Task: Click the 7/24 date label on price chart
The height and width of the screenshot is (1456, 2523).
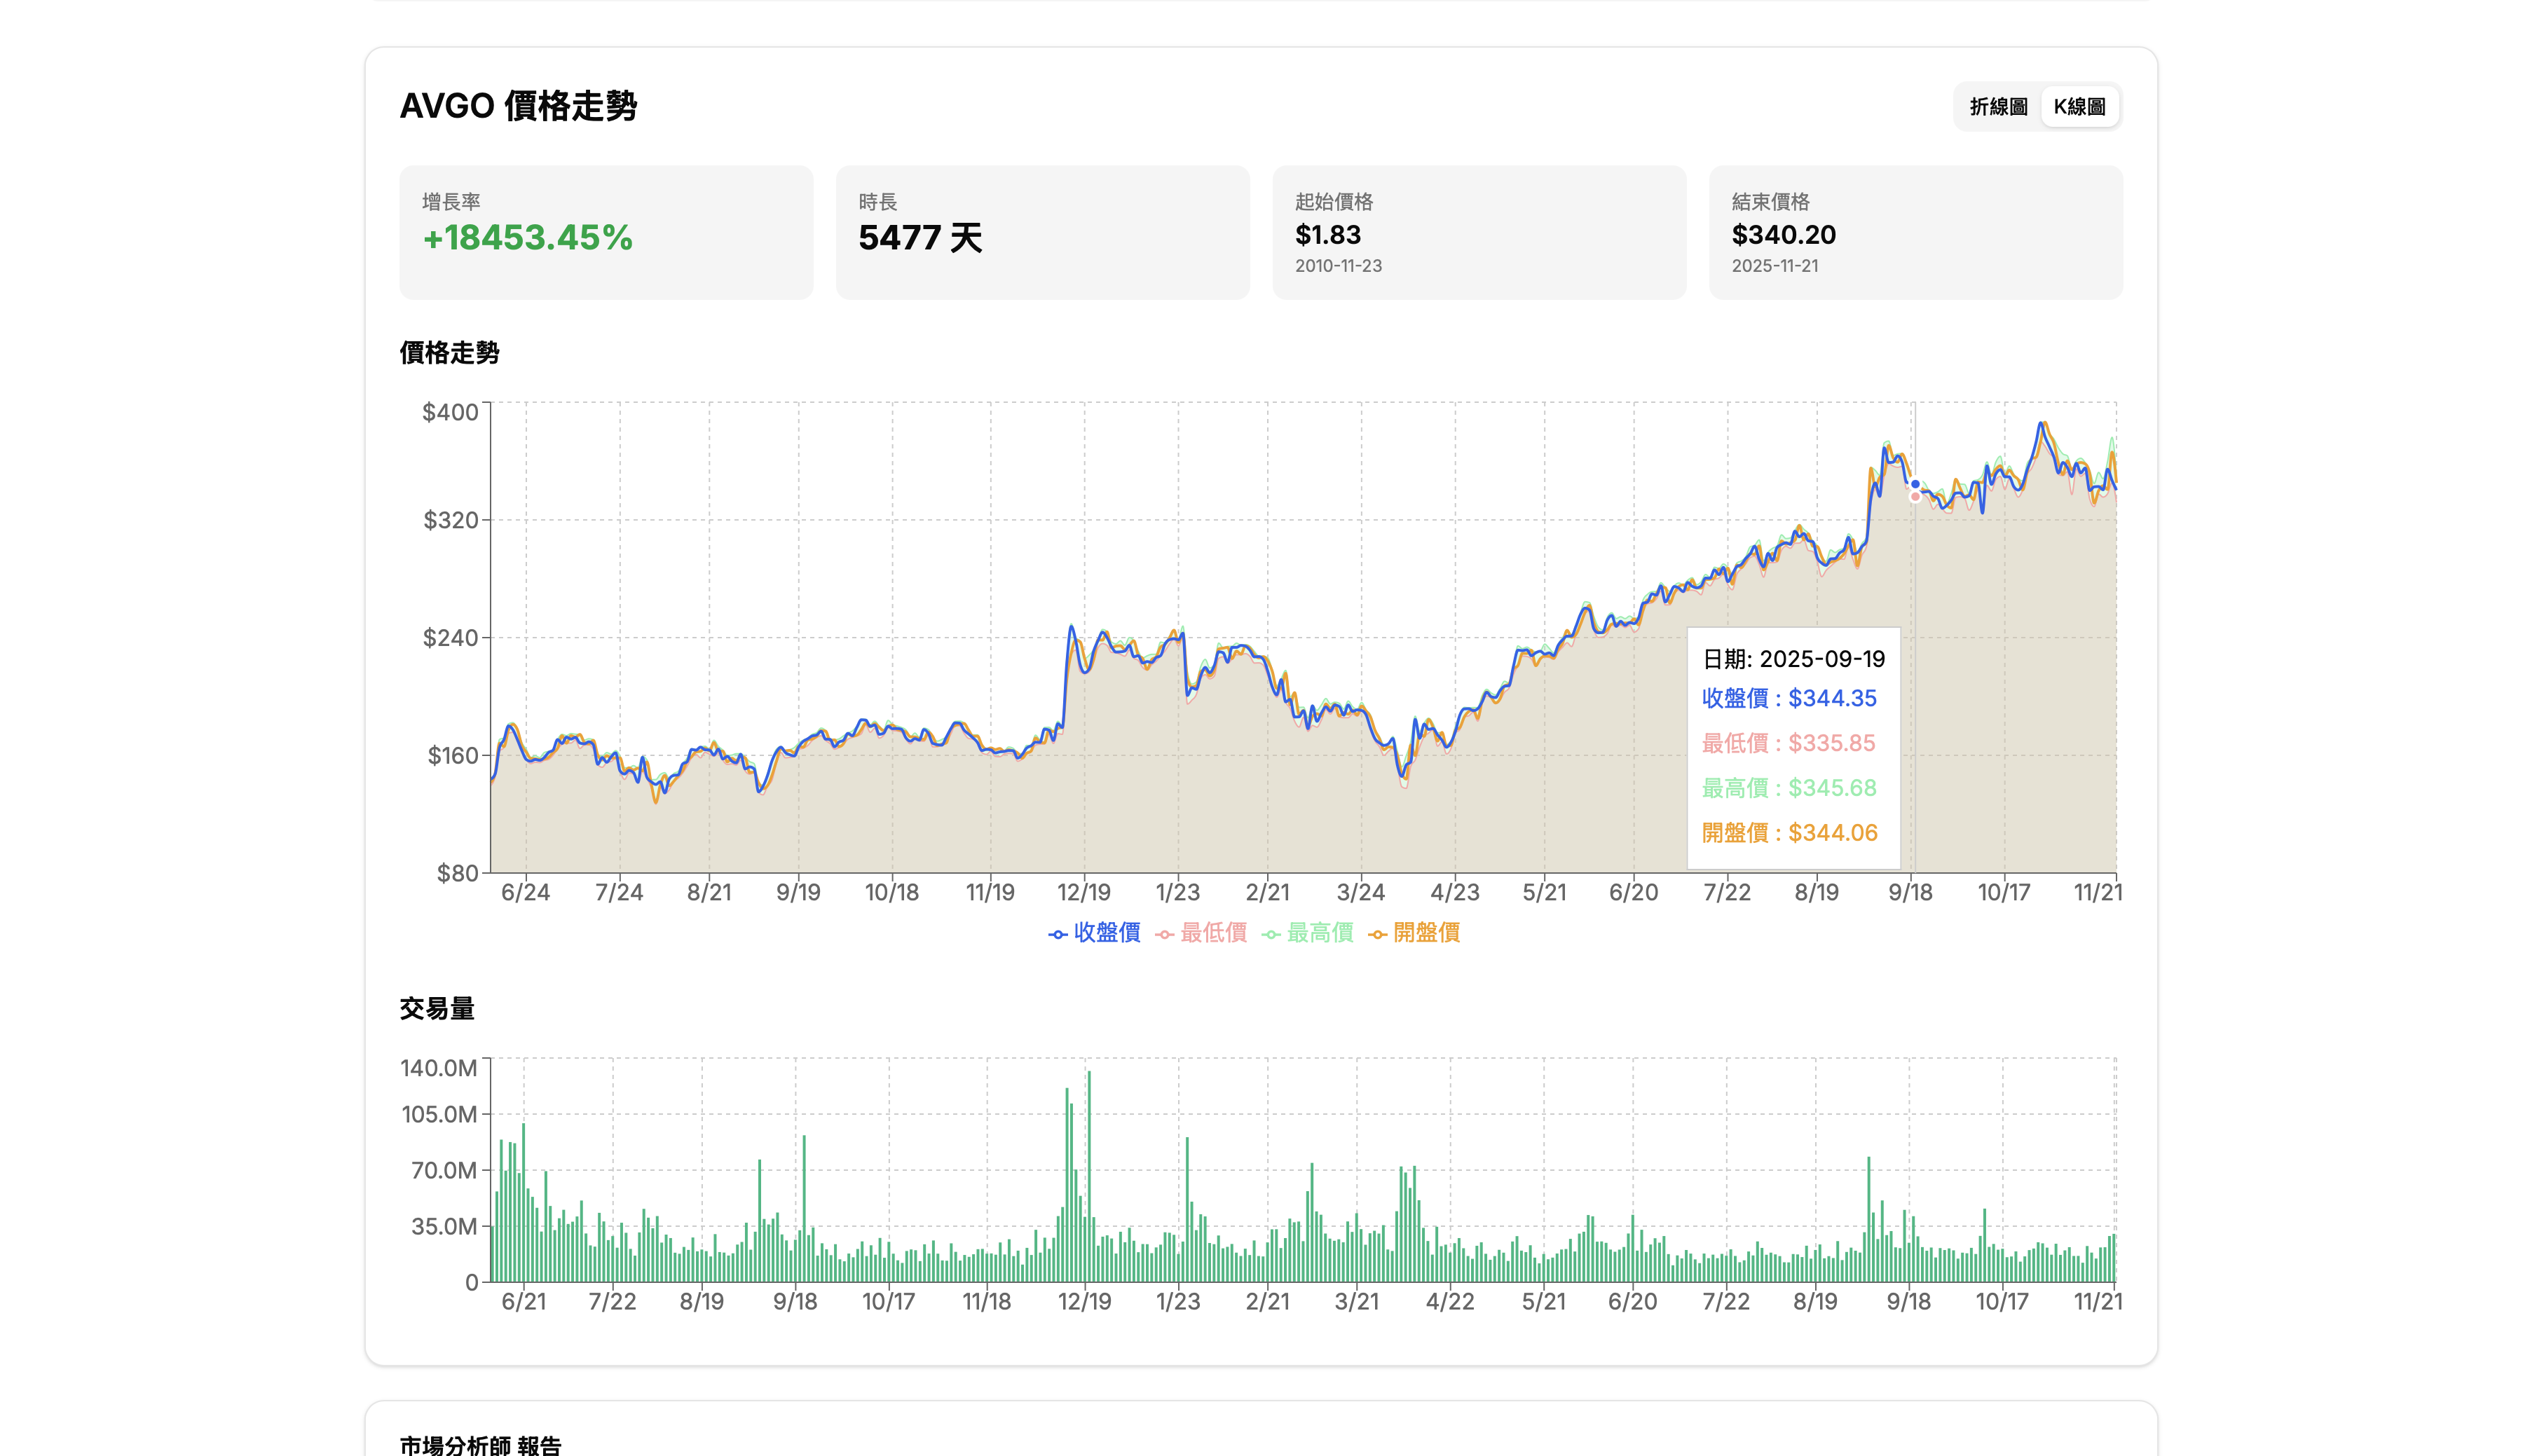Action: click(x=619, y=892)
